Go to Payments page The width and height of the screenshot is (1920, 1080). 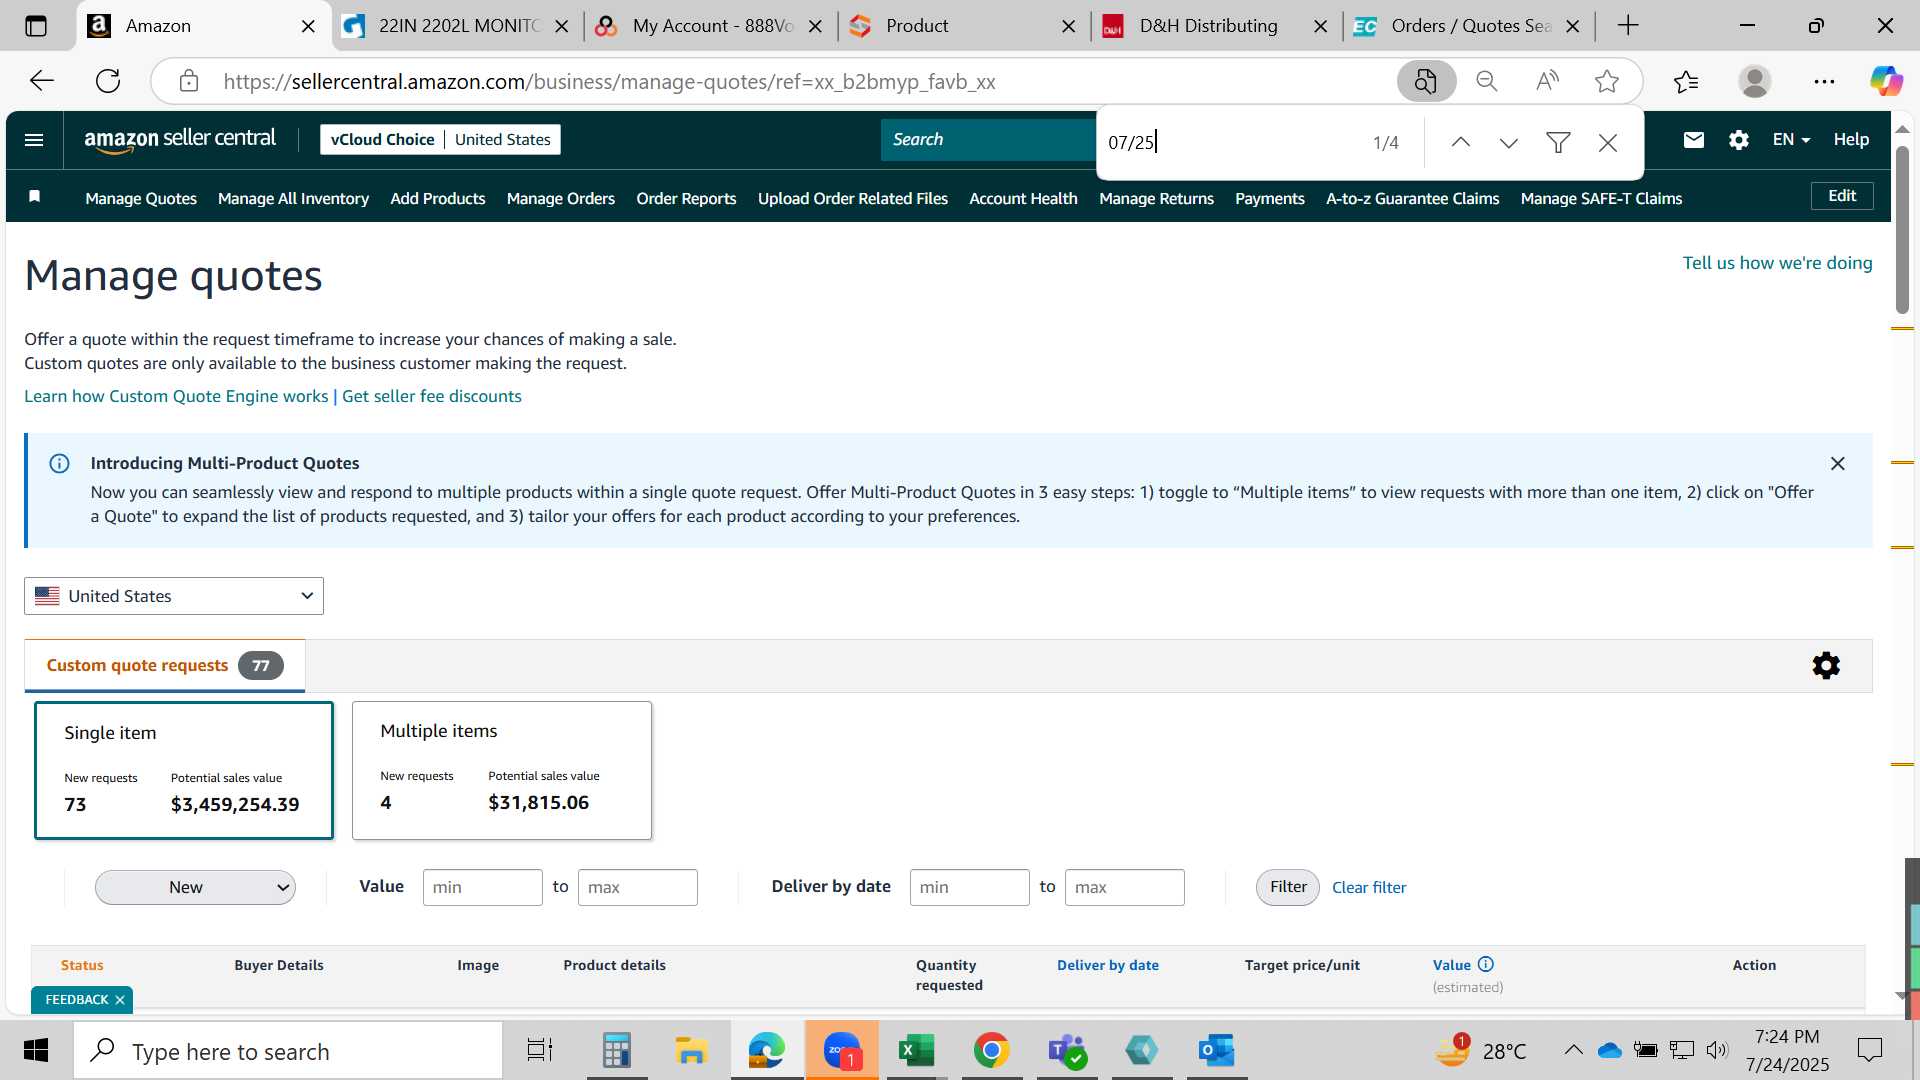click(x=1270, y=199)
